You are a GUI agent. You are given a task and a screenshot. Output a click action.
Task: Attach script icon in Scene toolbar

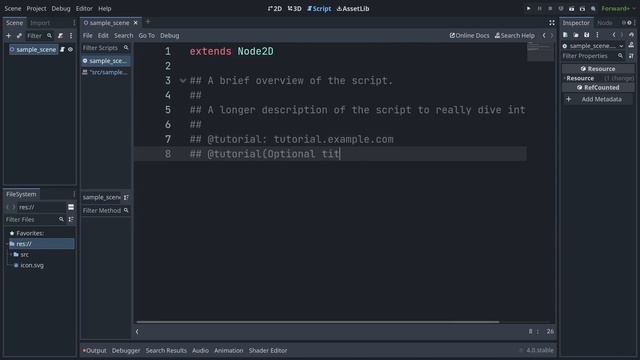click(60, 36)
